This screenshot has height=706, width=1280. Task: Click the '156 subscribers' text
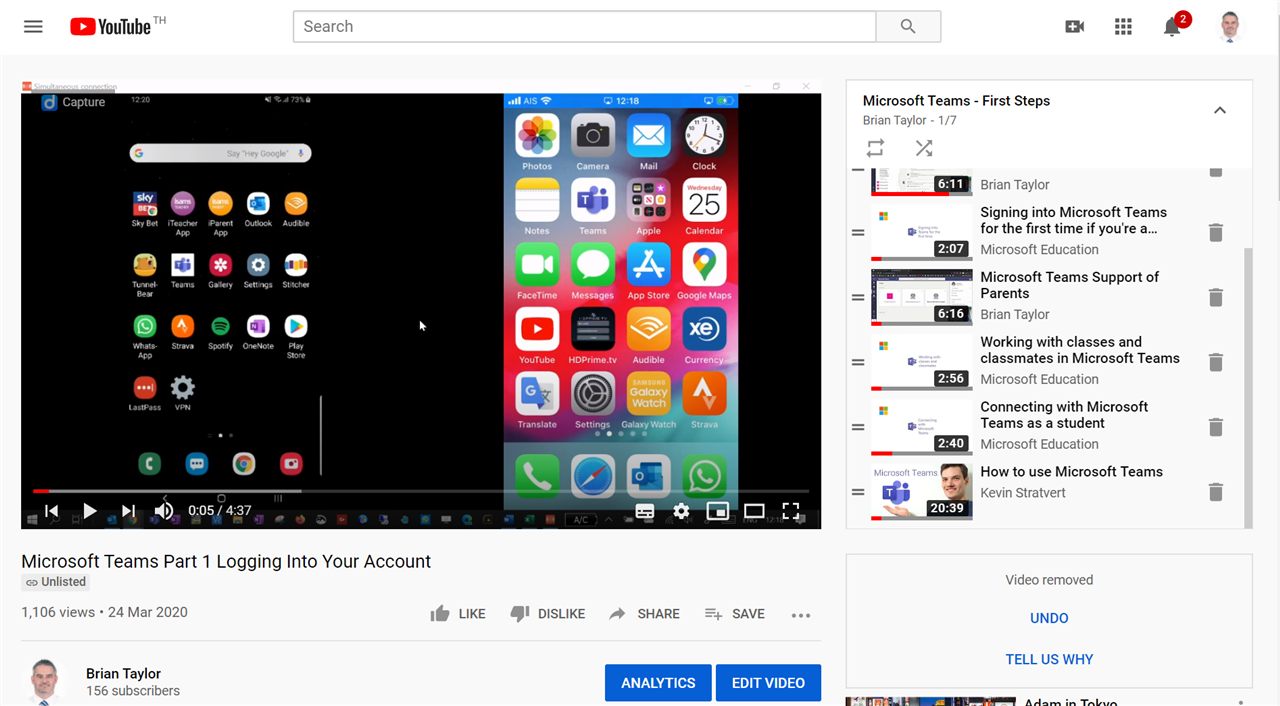coord(133,691)
